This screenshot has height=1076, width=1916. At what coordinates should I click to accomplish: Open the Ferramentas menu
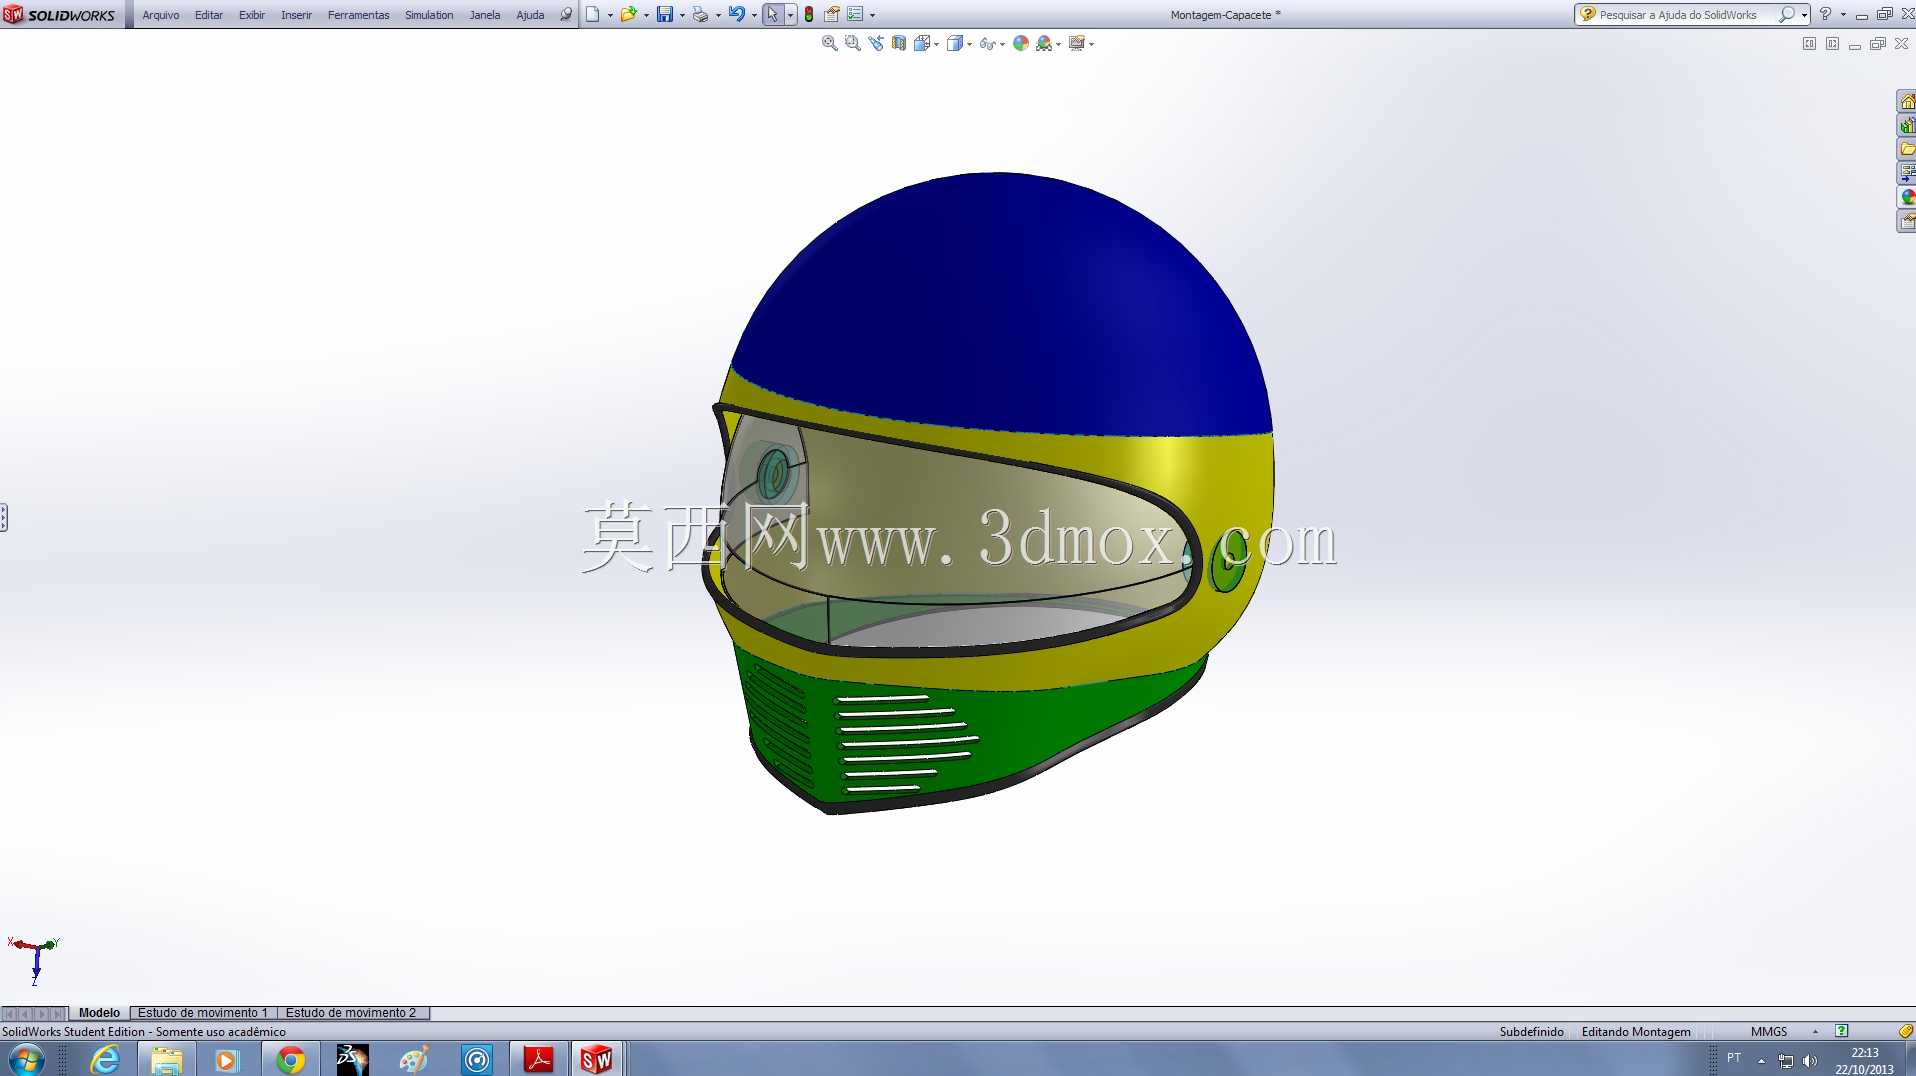click(x=358, y=15)
